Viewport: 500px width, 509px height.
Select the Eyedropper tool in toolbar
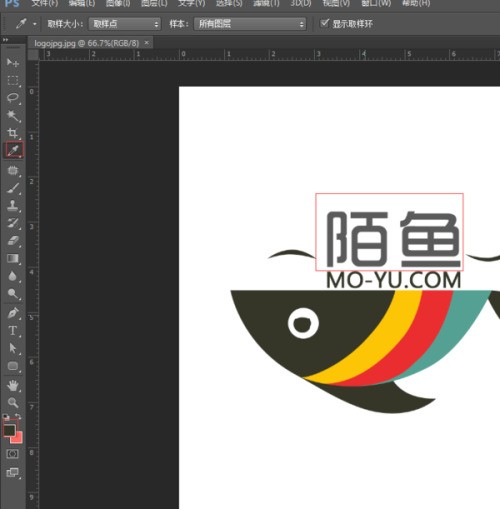click(x=13, y=150)
